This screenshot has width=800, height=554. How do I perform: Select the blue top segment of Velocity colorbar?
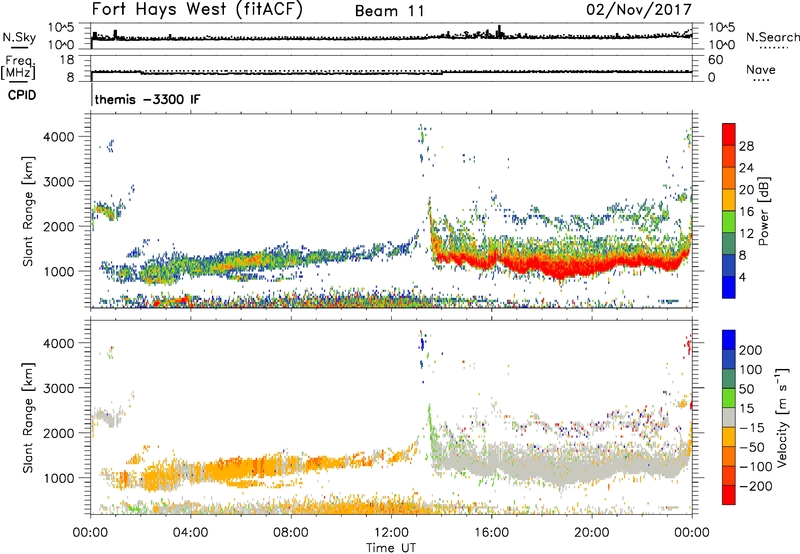729,340
